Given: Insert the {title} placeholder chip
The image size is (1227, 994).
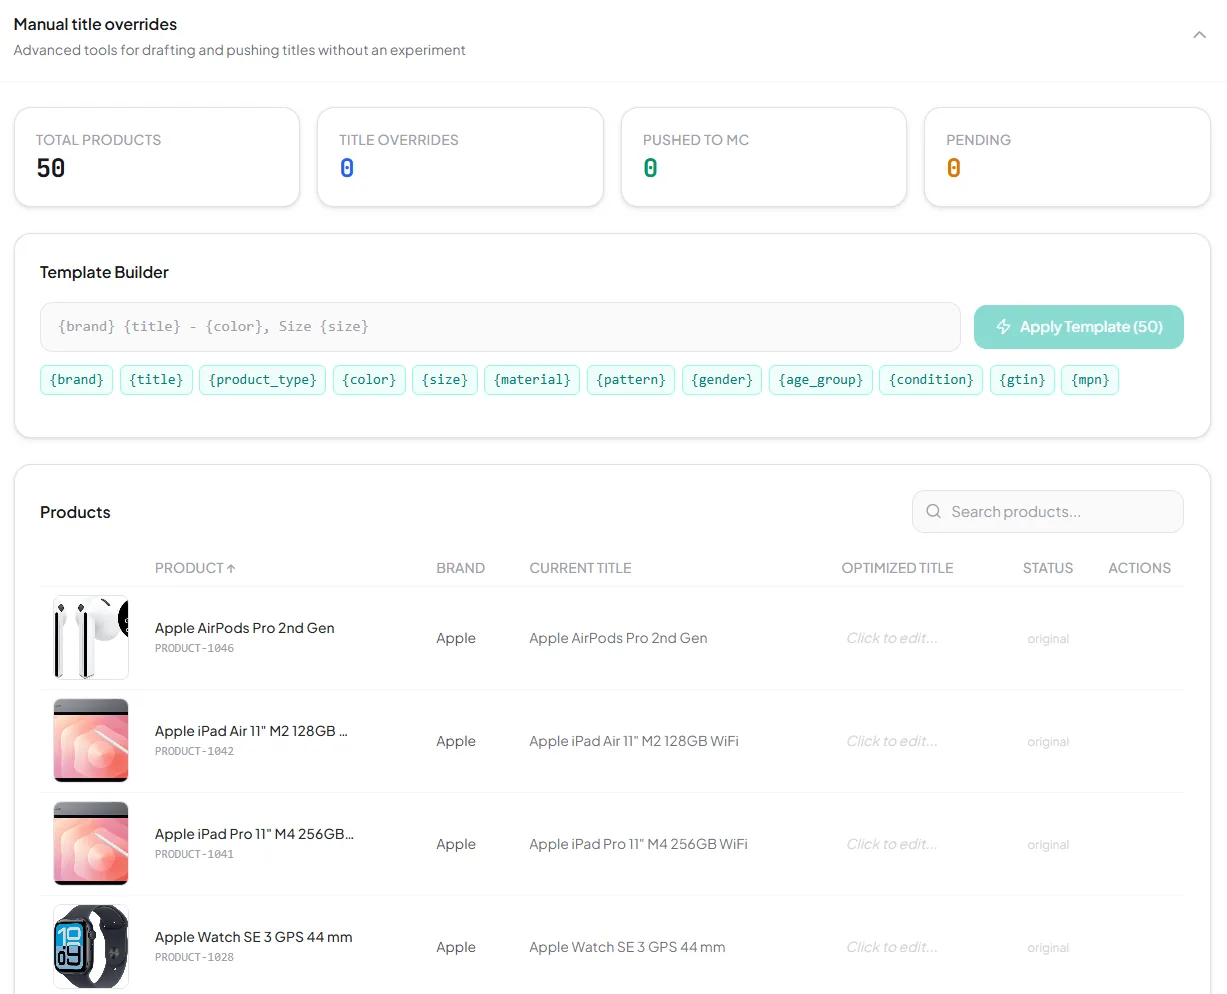Looking at the screenshot, I should pos(157,380).
